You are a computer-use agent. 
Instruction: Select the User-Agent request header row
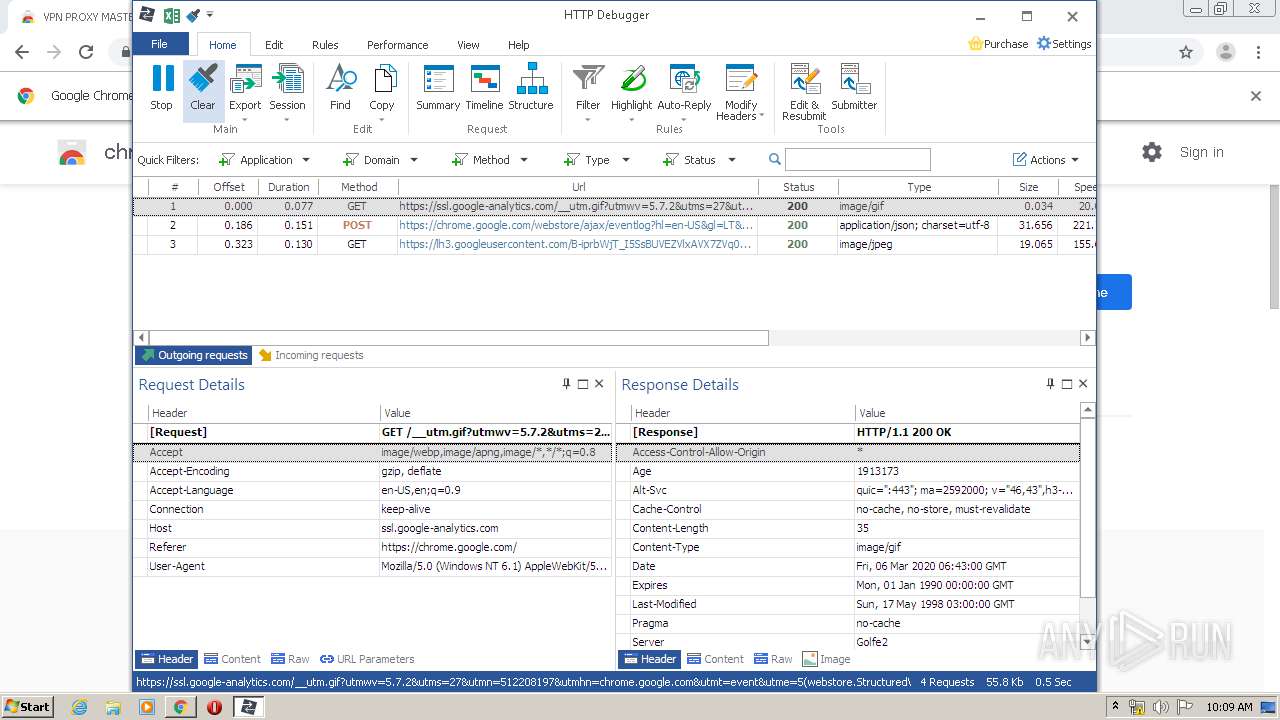click(373, 566)
